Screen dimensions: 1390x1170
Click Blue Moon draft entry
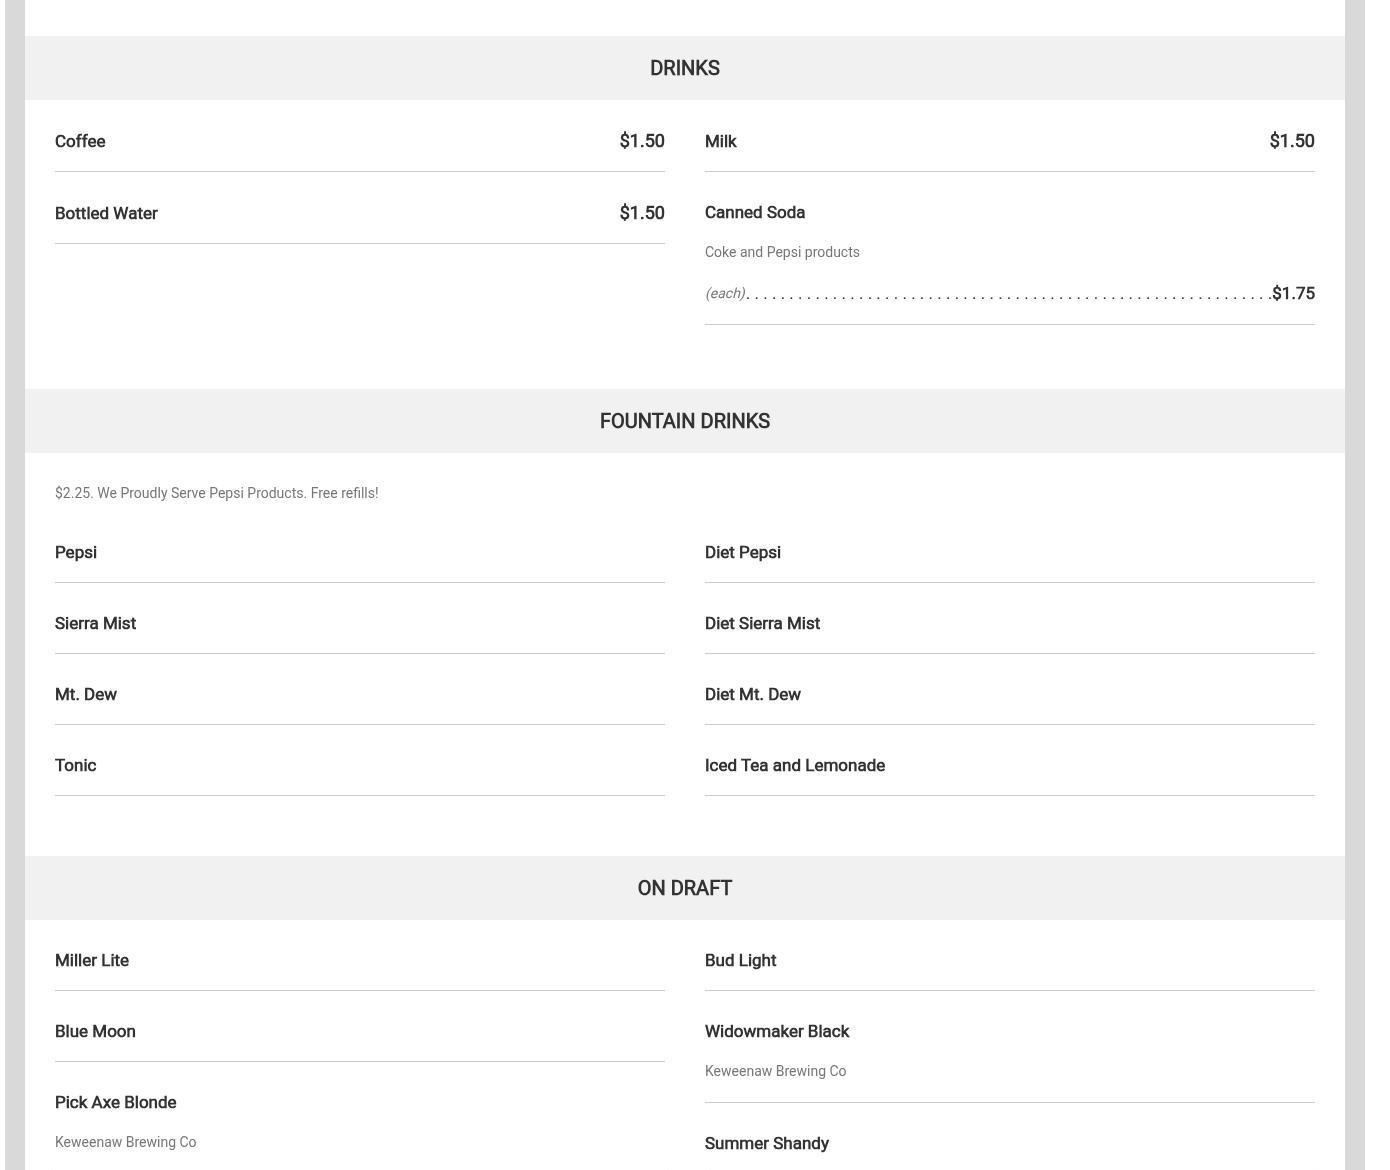pos(95,1031)
